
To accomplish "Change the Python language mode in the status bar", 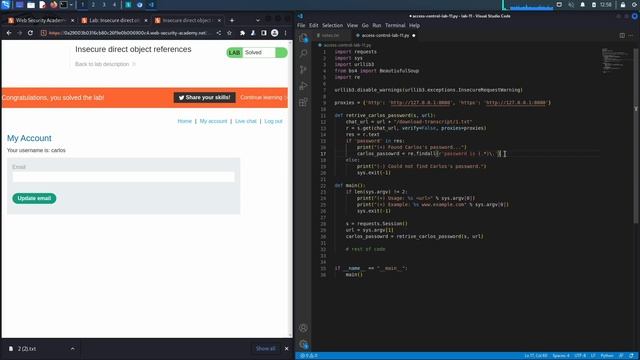I will point(607,356).
